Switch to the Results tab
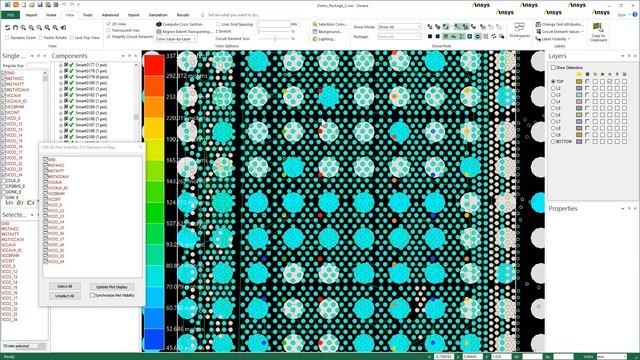Image resolution: width=640 pixels, height=360 pixels. coord(183,15)
